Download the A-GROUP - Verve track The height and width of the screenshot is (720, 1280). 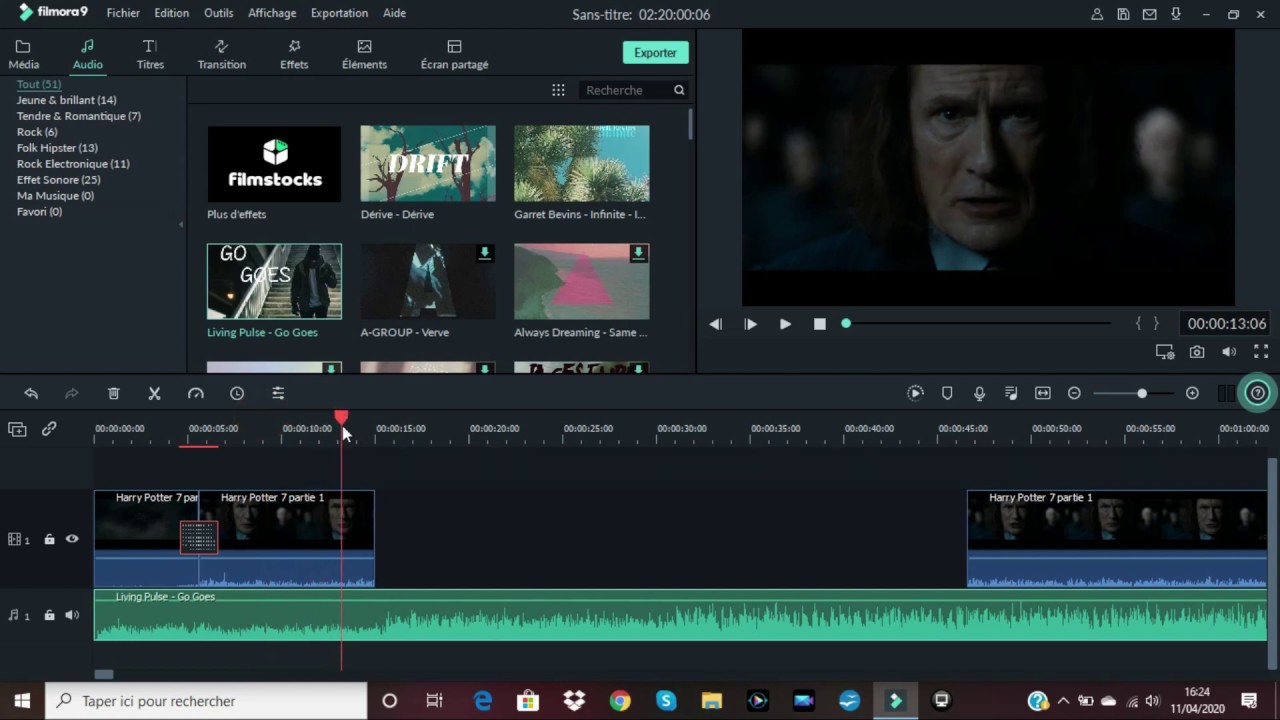(x=485, y=254)
